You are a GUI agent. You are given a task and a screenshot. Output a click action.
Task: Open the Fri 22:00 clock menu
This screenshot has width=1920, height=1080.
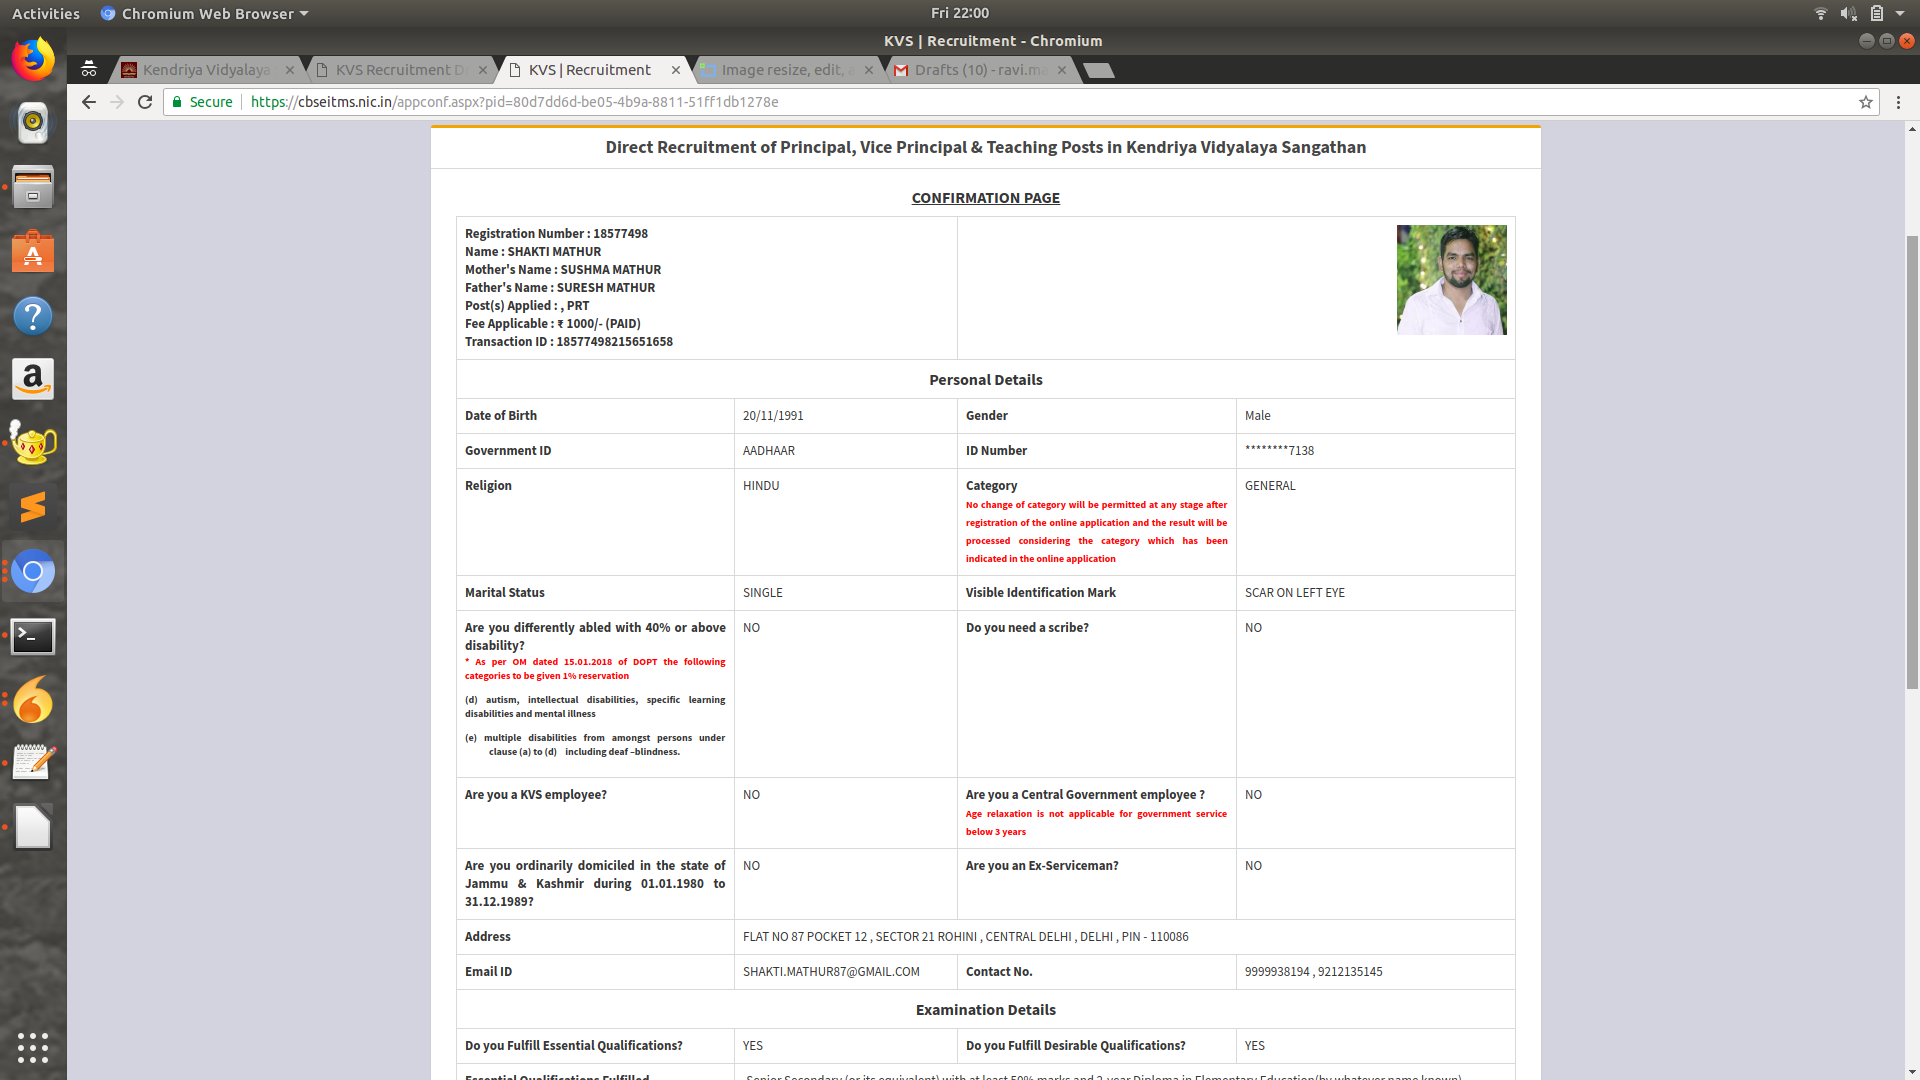tap(959, 13)
